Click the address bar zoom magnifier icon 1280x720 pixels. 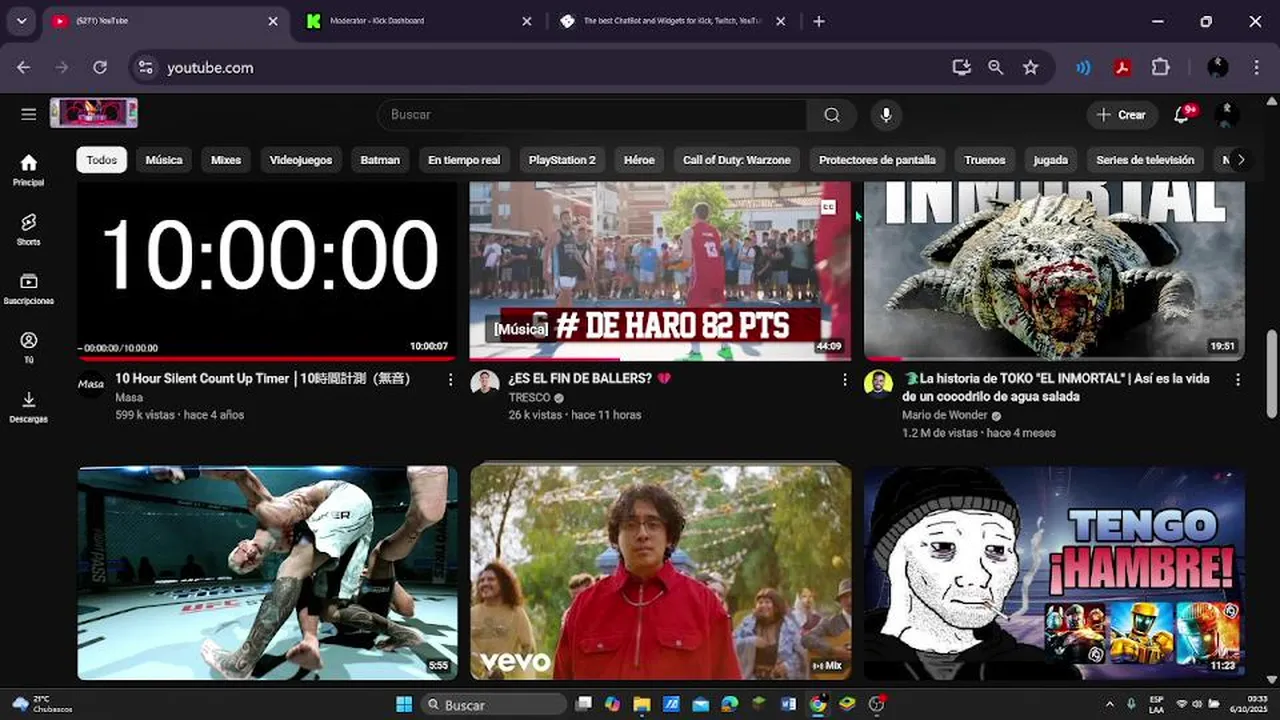click(x=996, y=67)
